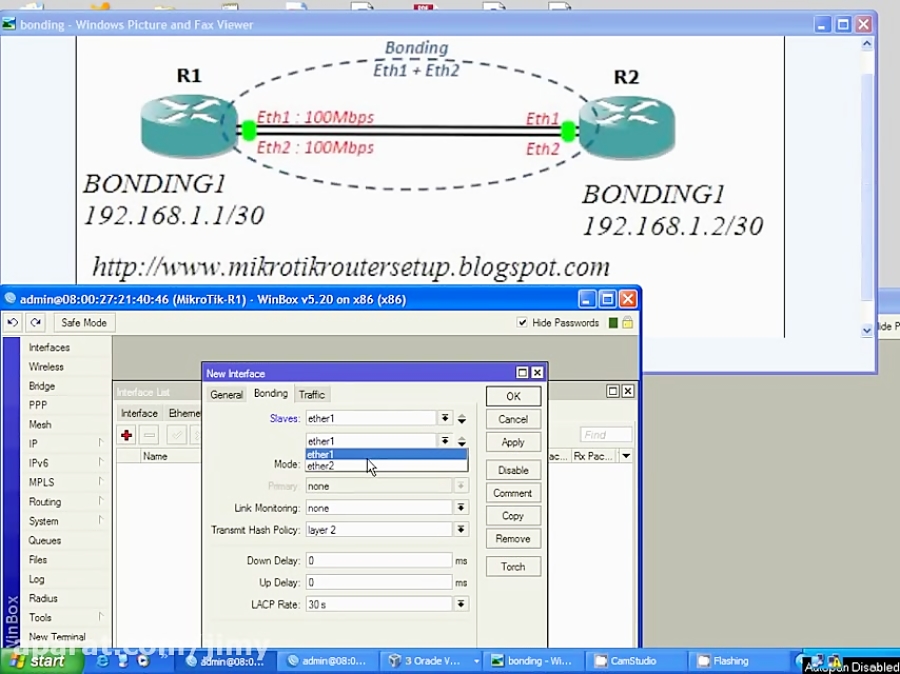Click the Undo arrow in WinBox toolbar

[x=13, y=322]
